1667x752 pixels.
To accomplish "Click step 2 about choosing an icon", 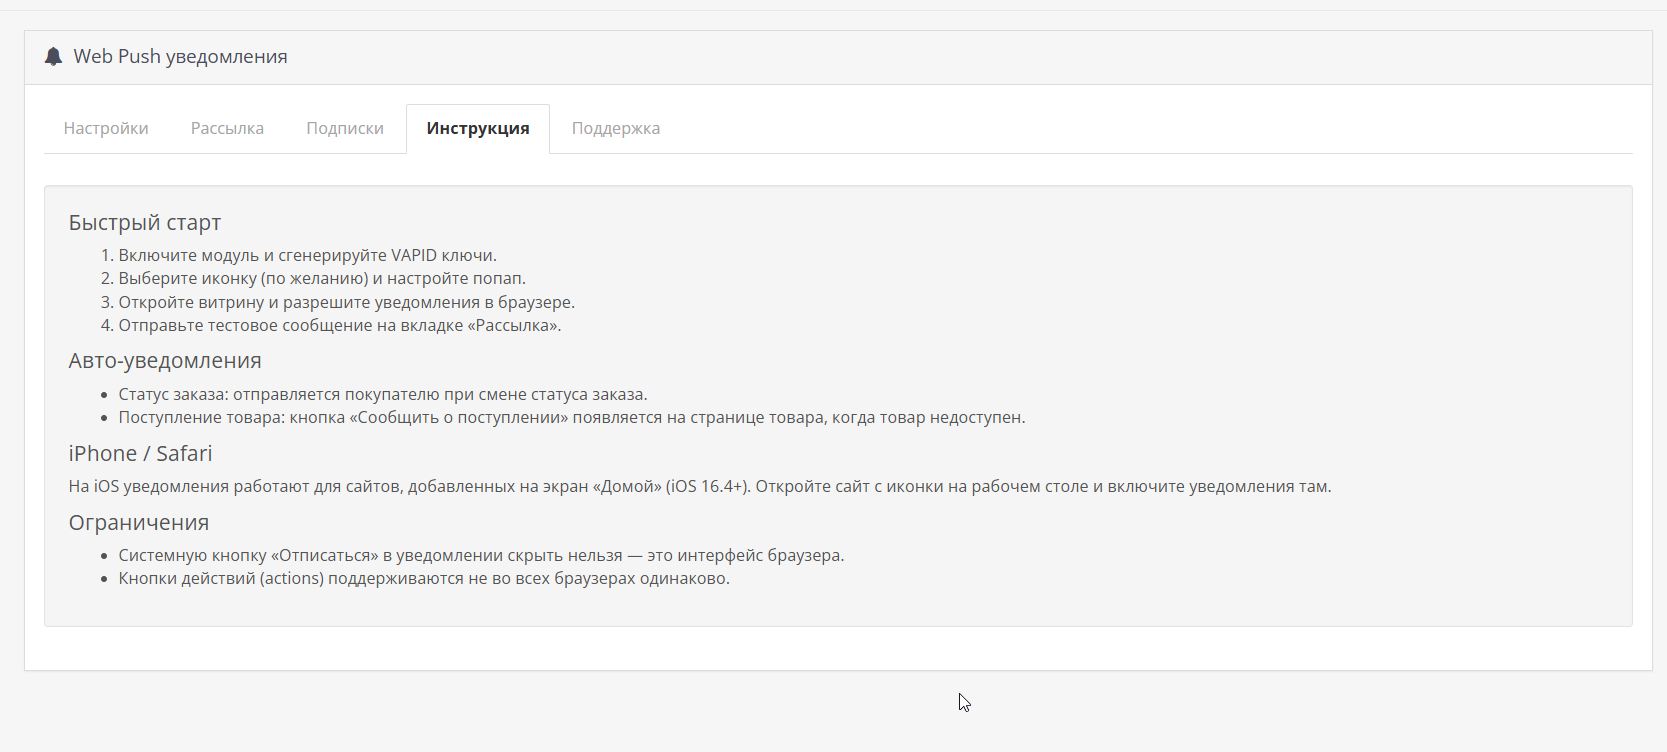I will tap(321, 278).
